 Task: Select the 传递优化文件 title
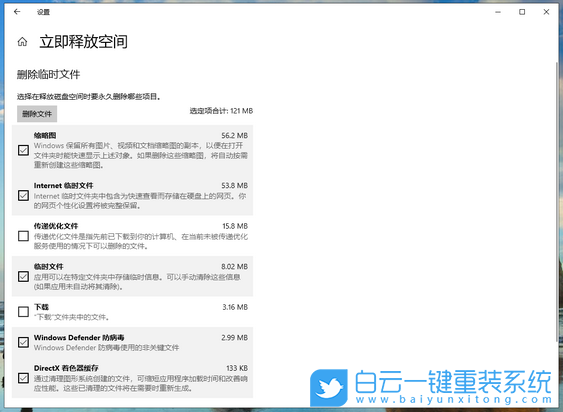[56, 226]
